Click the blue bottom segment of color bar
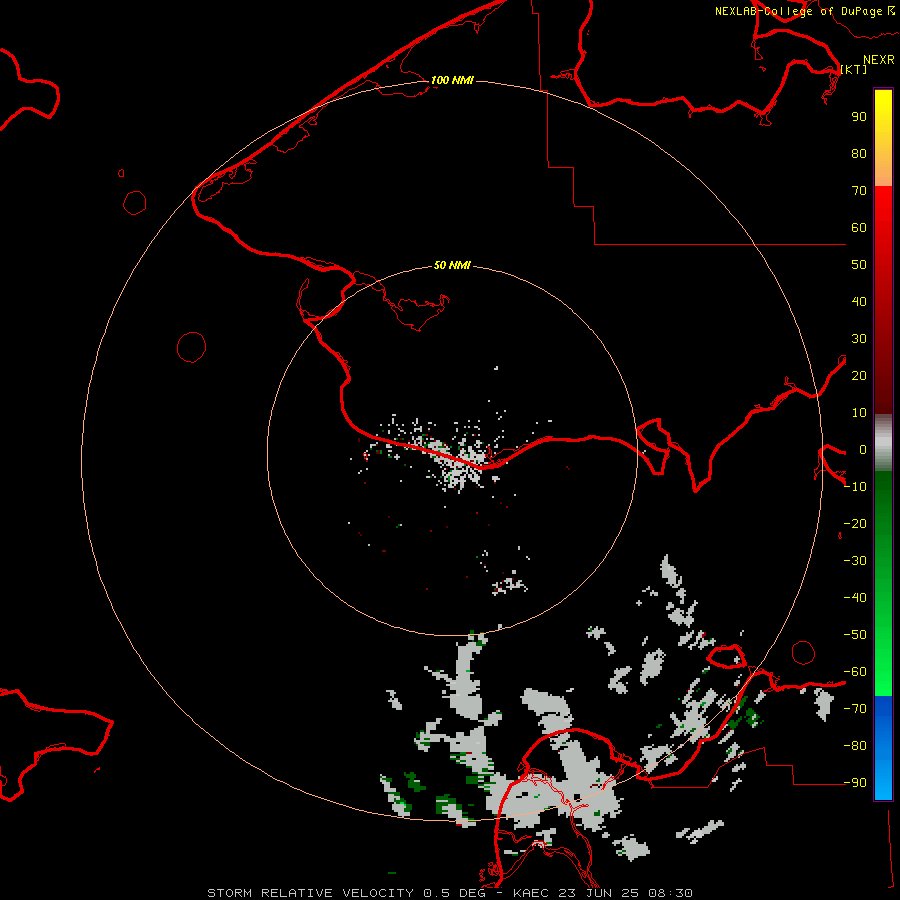Screen dimensions: 900x900 coord(883,748)
